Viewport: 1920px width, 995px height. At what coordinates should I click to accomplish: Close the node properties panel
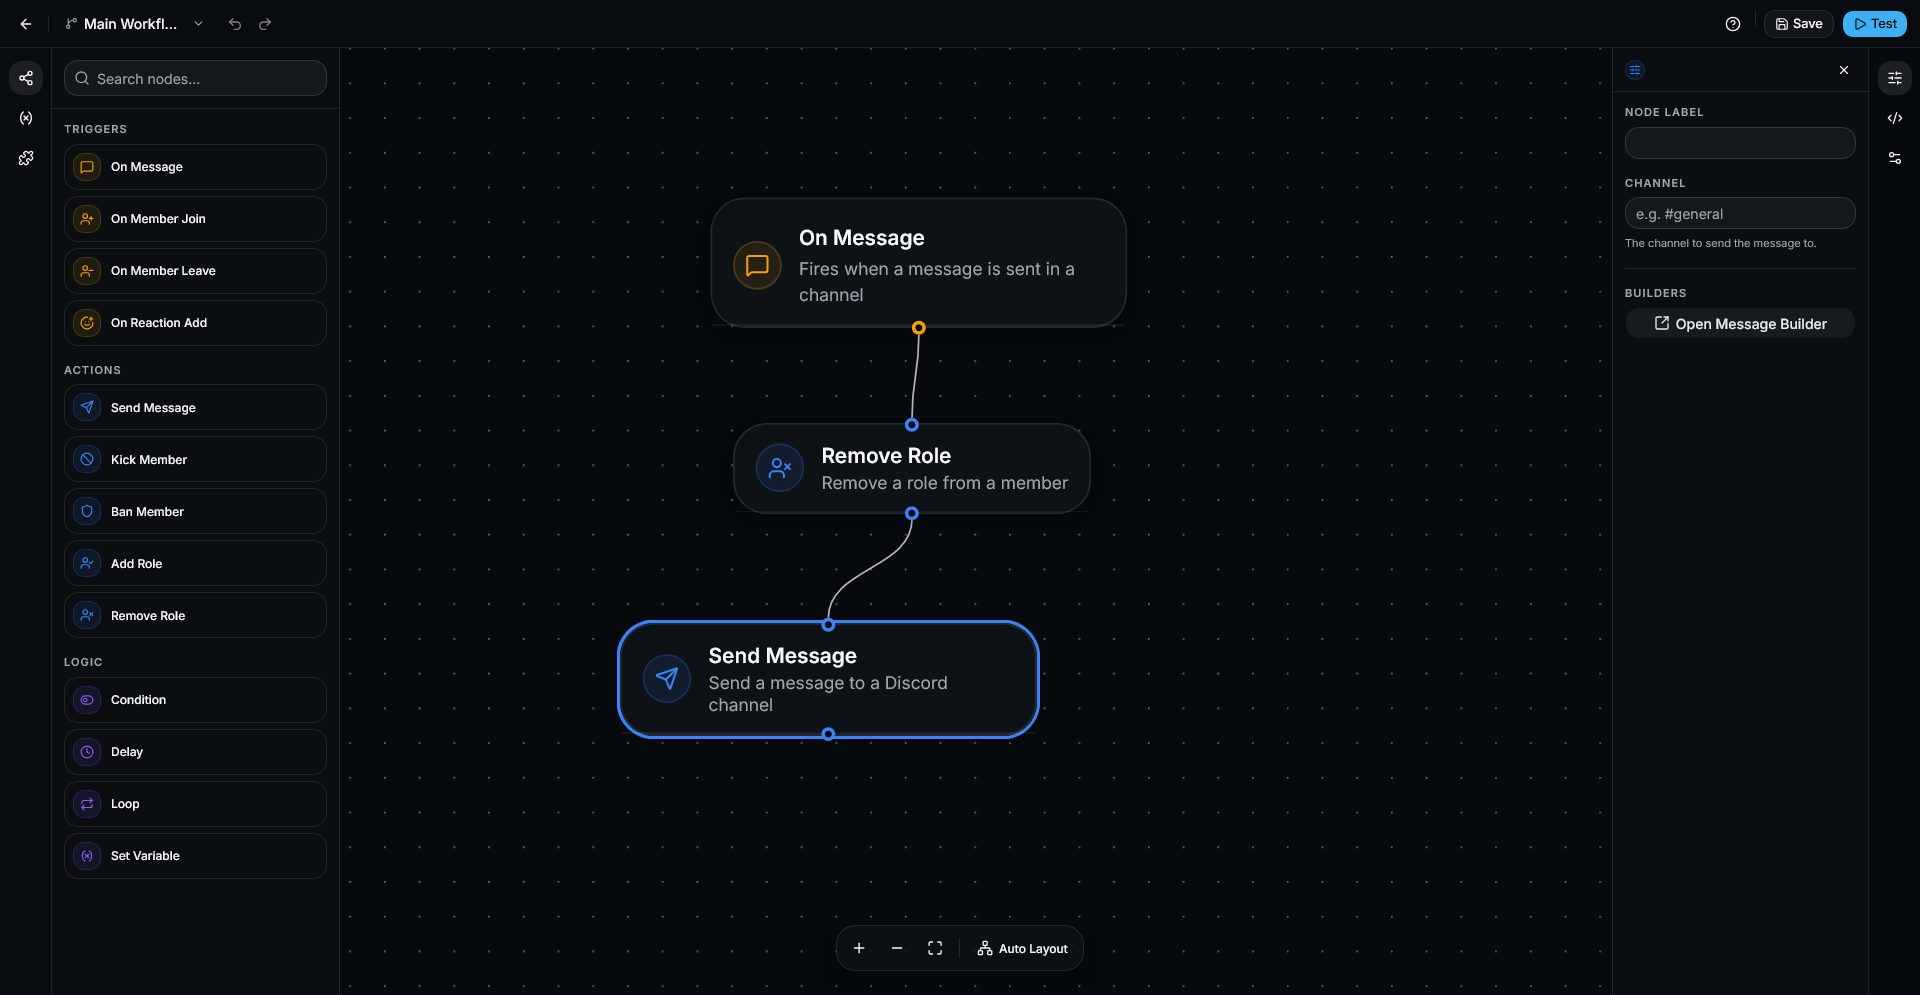(x=1844, y=70)
